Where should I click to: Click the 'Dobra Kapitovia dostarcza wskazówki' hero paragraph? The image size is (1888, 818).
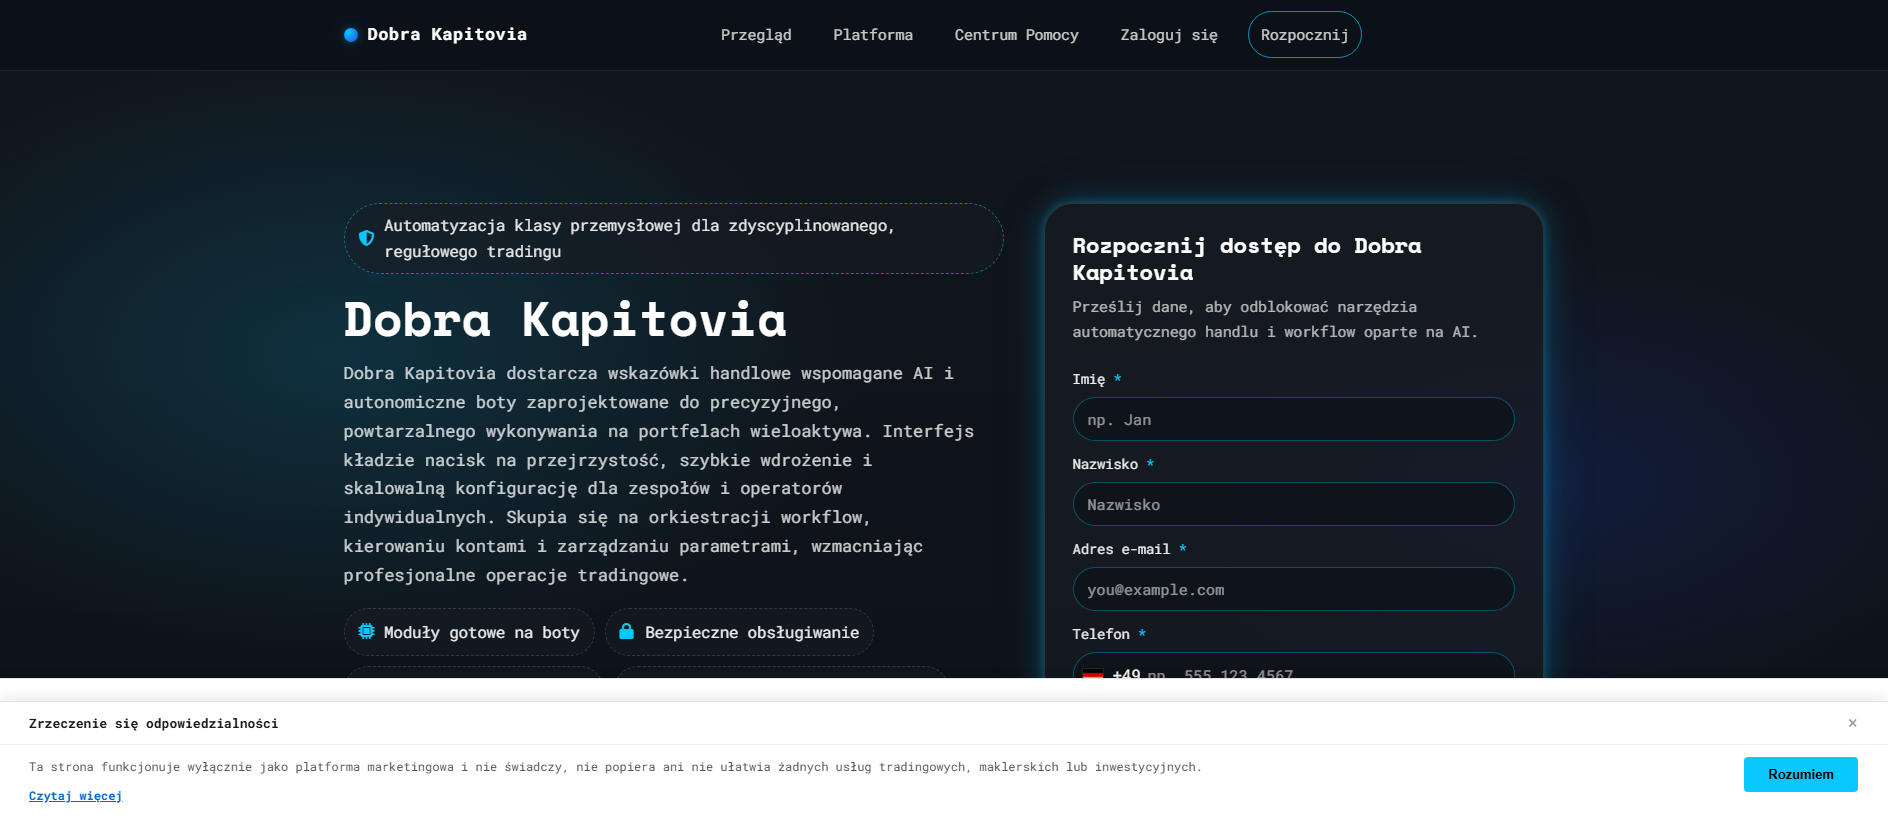point(659,474)
